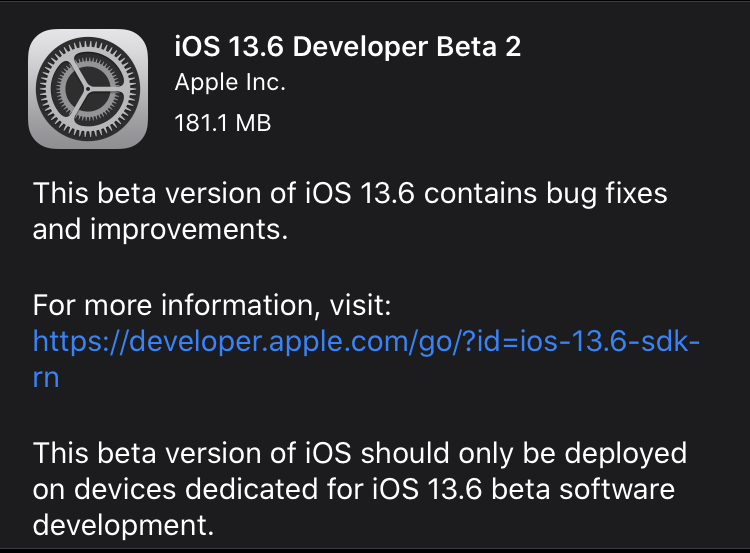The image size is (750, 553).
Task: Select the 'iOS 13.6 Developer Beta 2' title
Action: coord(348,47)
